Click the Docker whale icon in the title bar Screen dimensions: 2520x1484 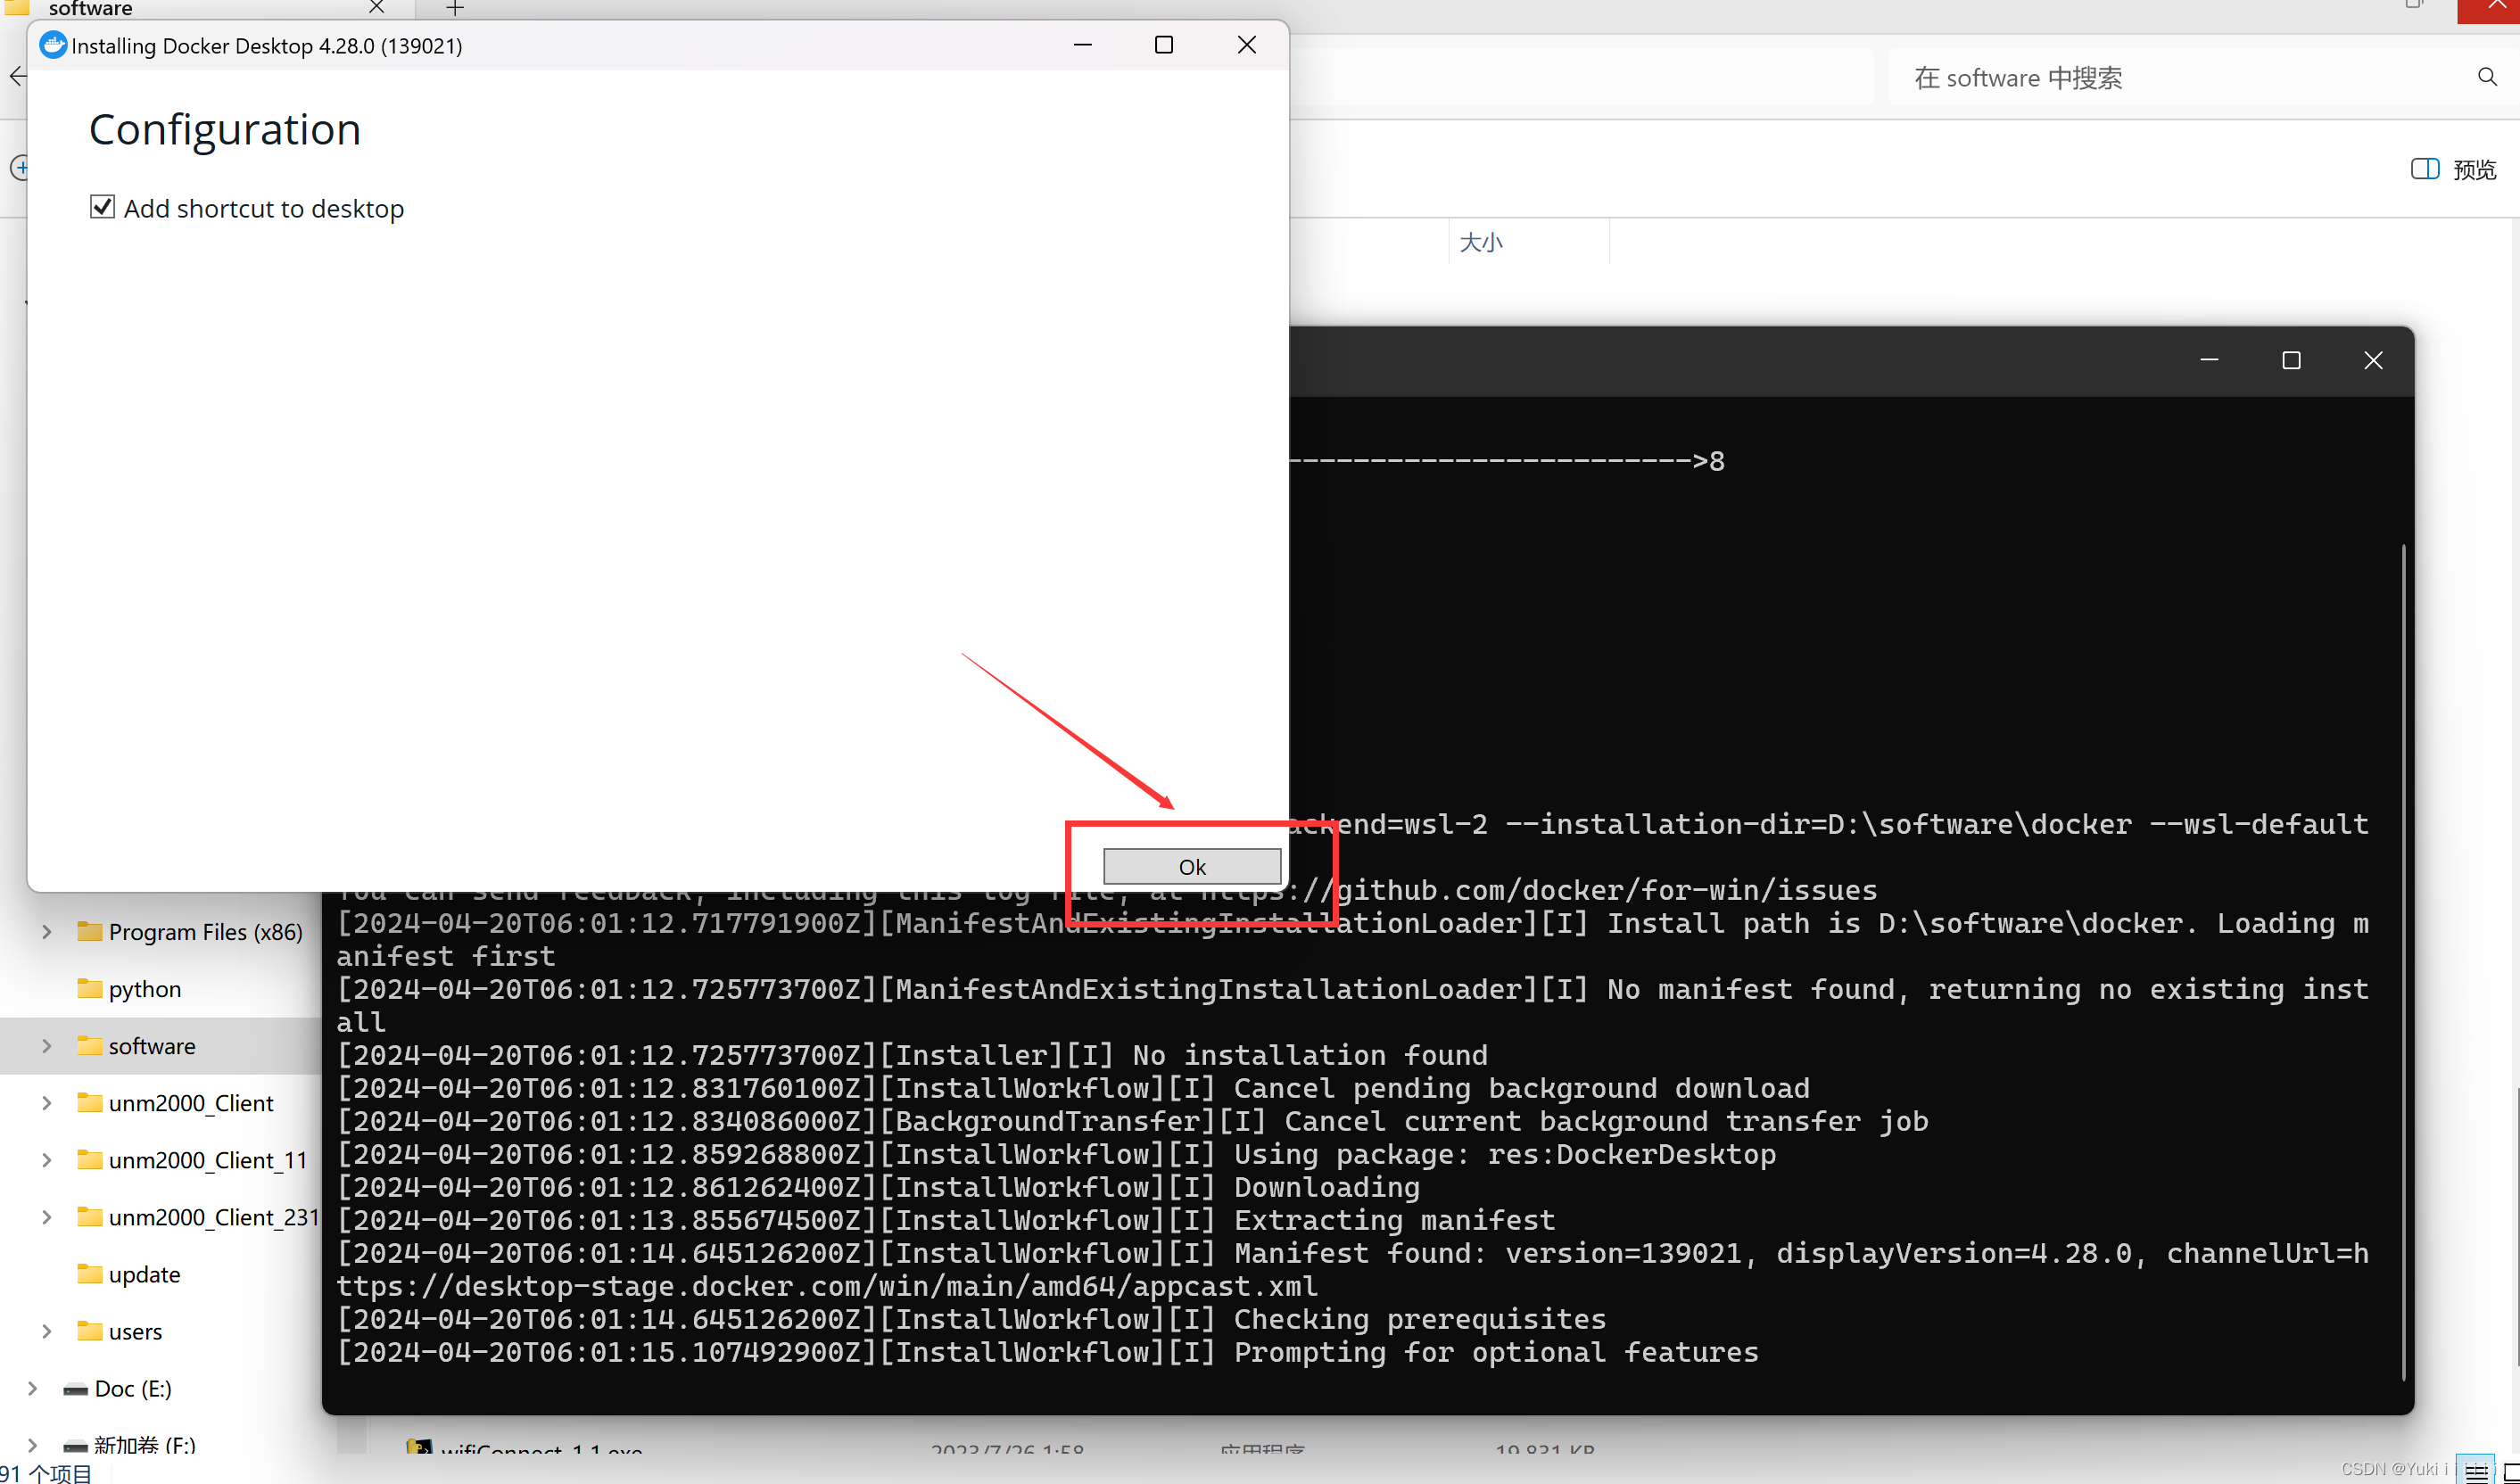point(53,45)
